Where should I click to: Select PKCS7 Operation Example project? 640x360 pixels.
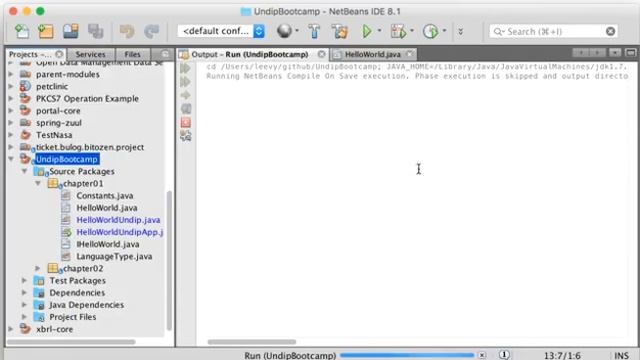(x=87, y=99)
